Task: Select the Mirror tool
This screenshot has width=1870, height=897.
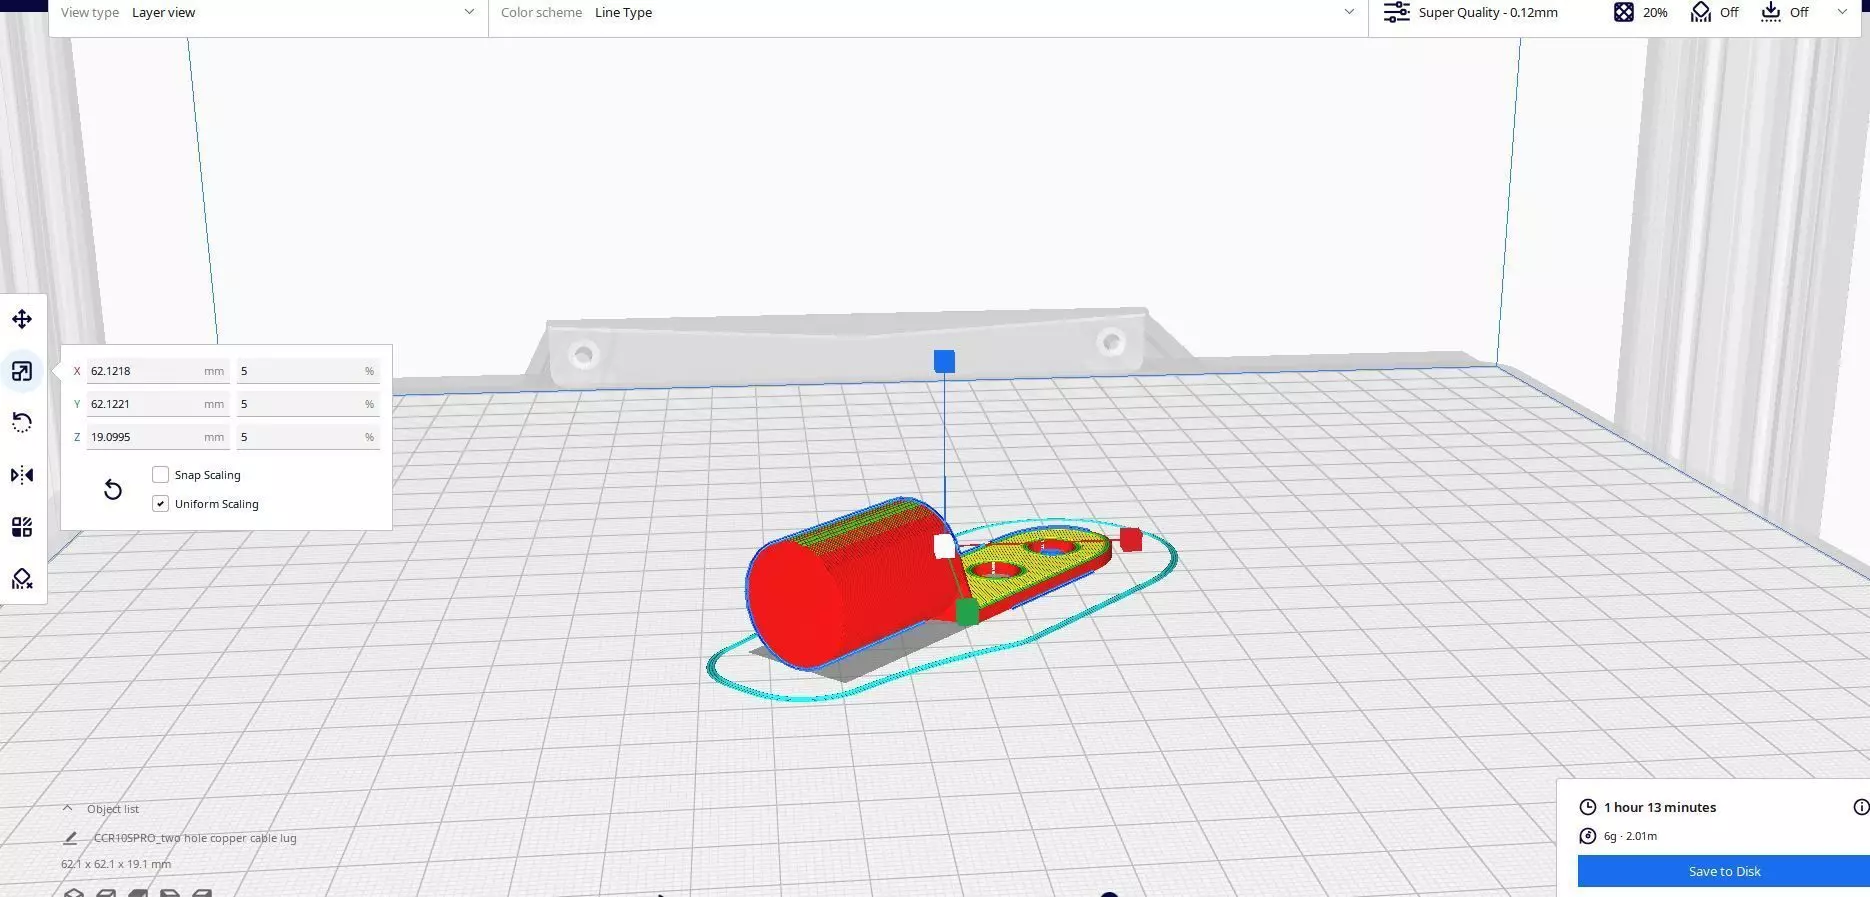Action: coord(22,475)
